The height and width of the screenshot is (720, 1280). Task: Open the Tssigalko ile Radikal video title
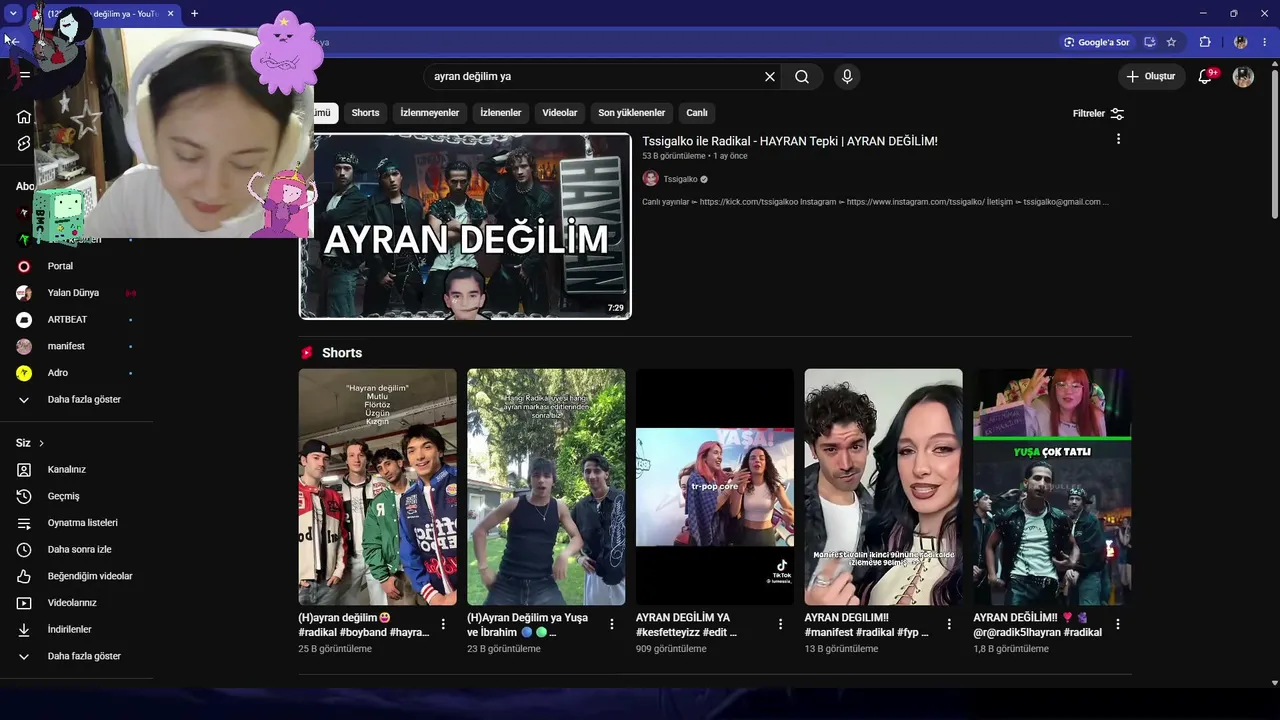[x=790, y=141]
